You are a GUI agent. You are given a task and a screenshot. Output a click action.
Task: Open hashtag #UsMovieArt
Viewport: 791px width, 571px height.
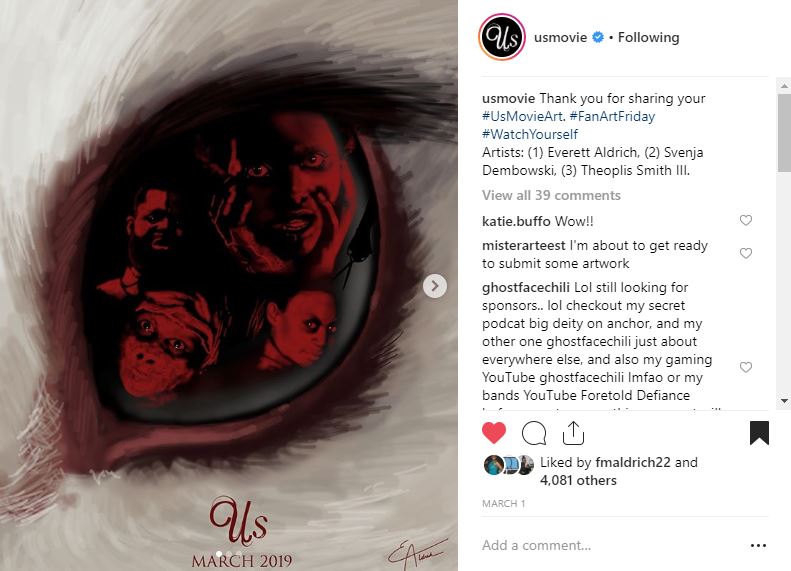pos(523,117)
